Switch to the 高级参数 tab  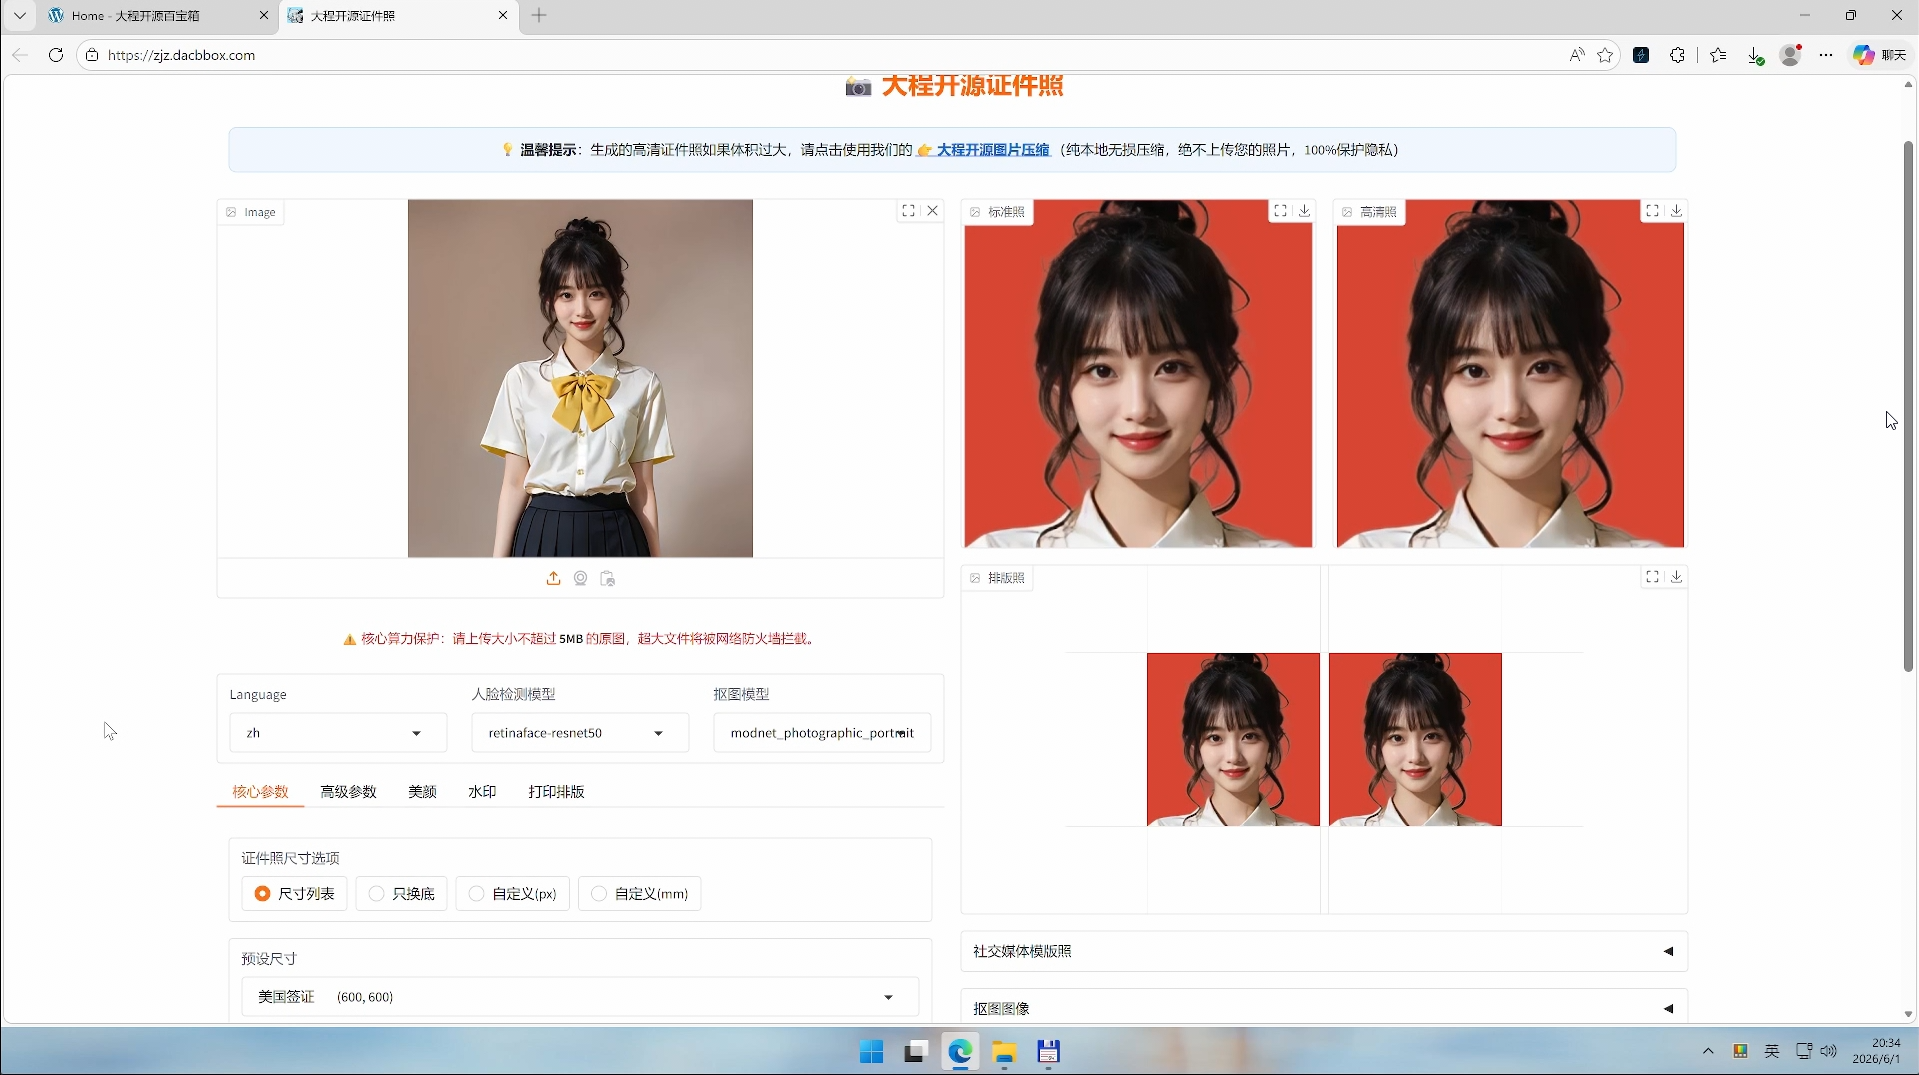tap(348, 791)
